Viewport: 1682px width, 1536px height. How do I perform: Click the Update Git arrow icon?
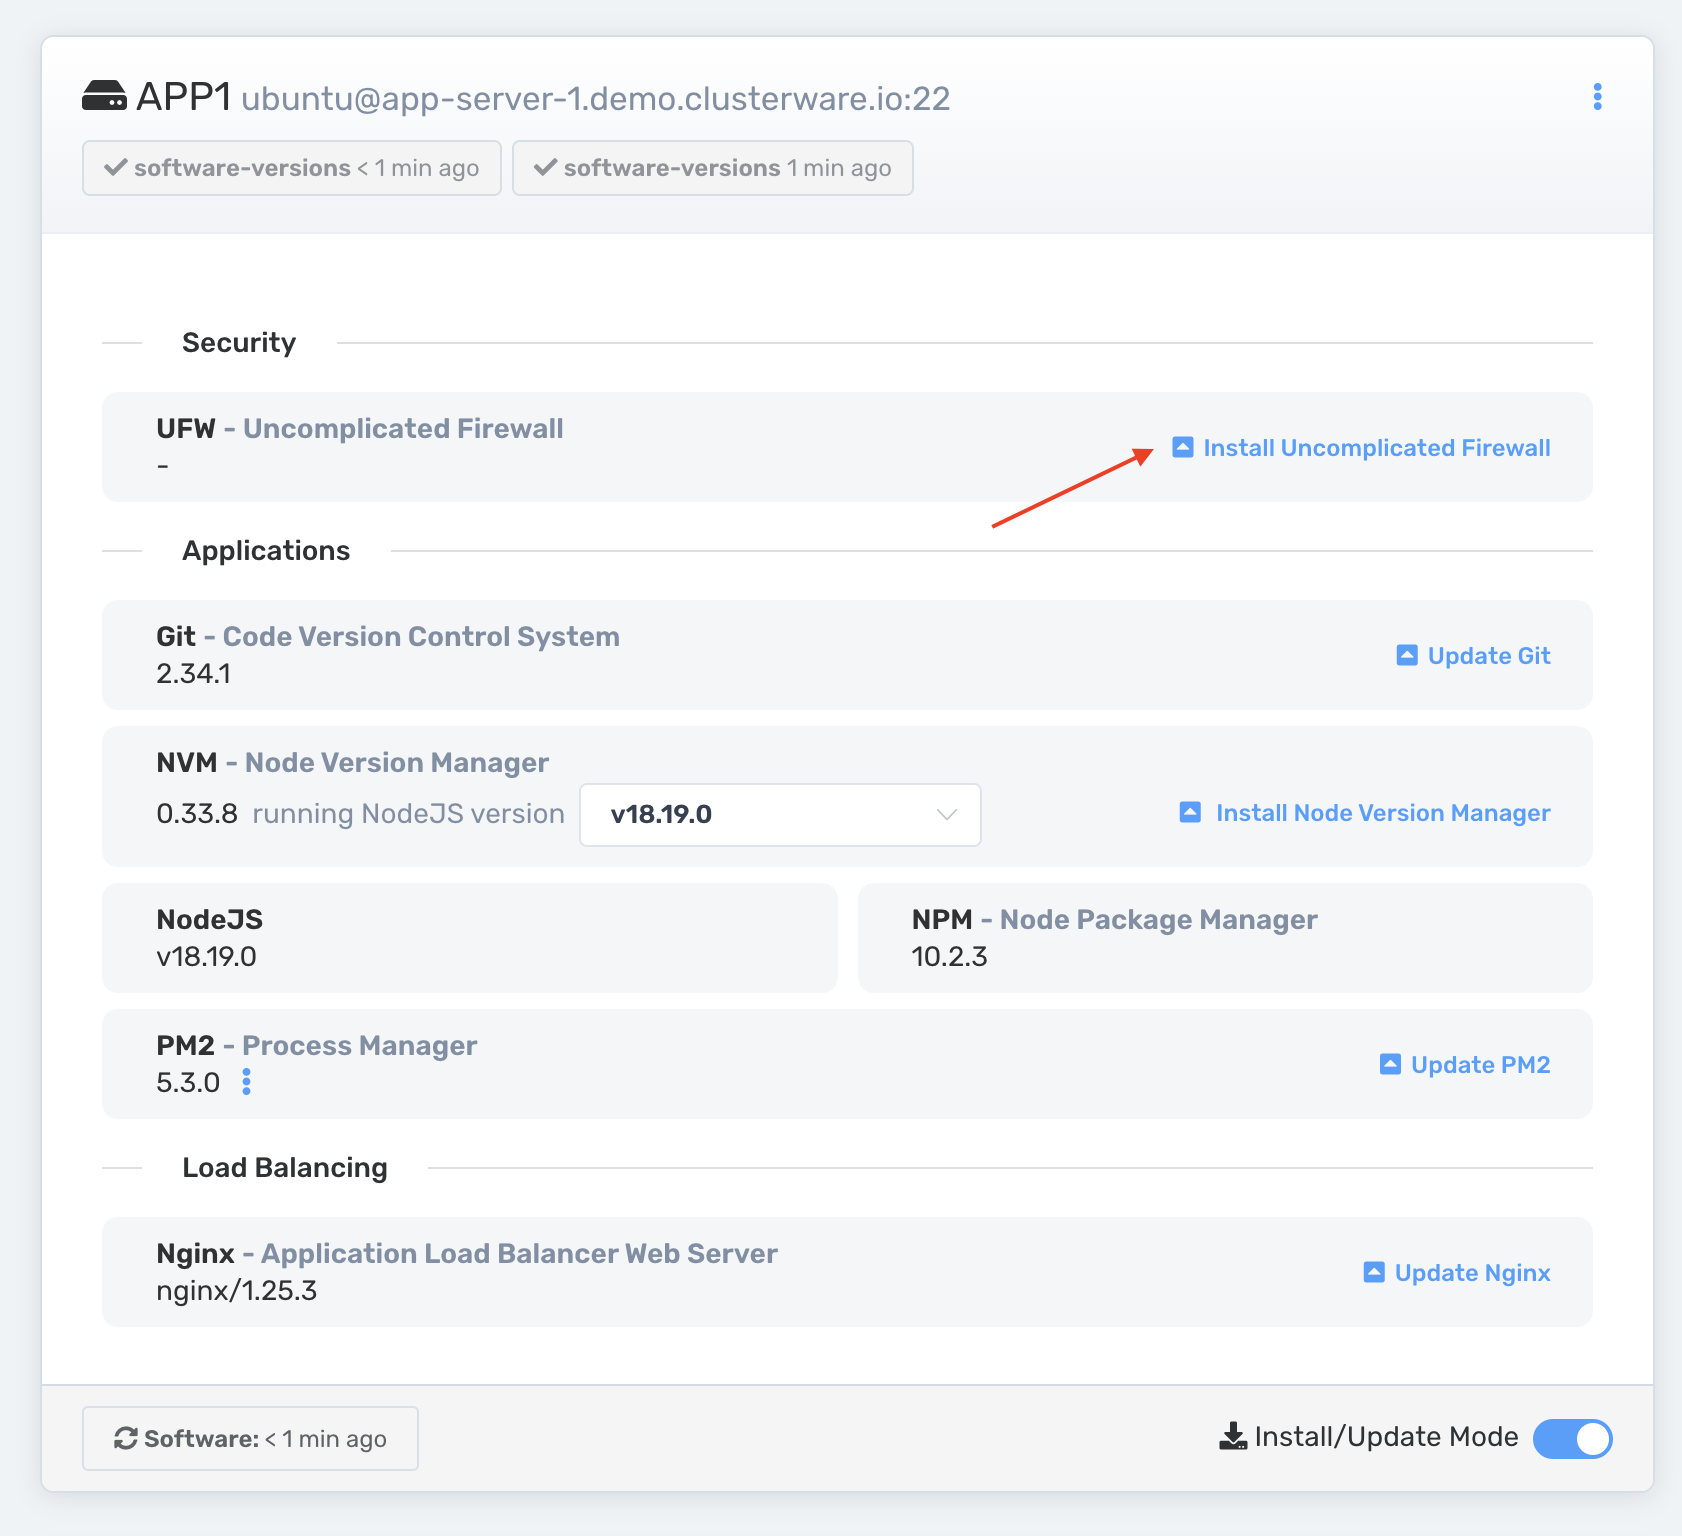[x=1407, y=655]
